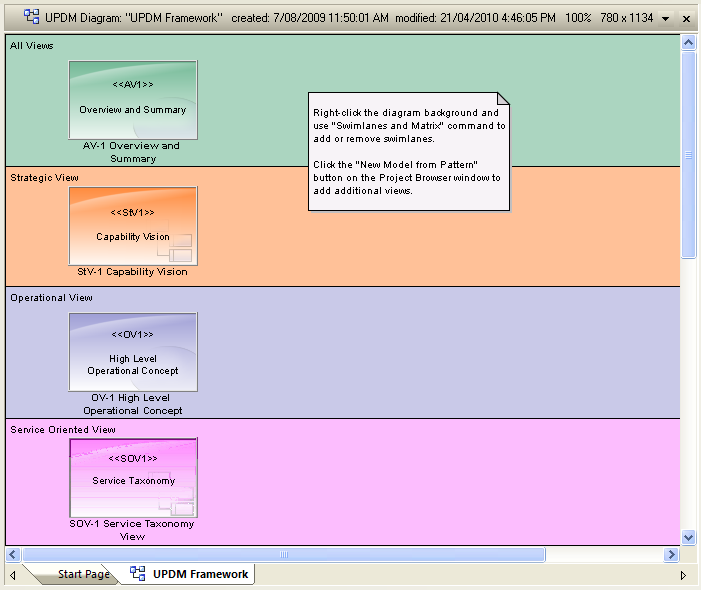Click the horizontal scrollbar left arrow
This screenshot has width=701, height=590.
tap(13, 554)
